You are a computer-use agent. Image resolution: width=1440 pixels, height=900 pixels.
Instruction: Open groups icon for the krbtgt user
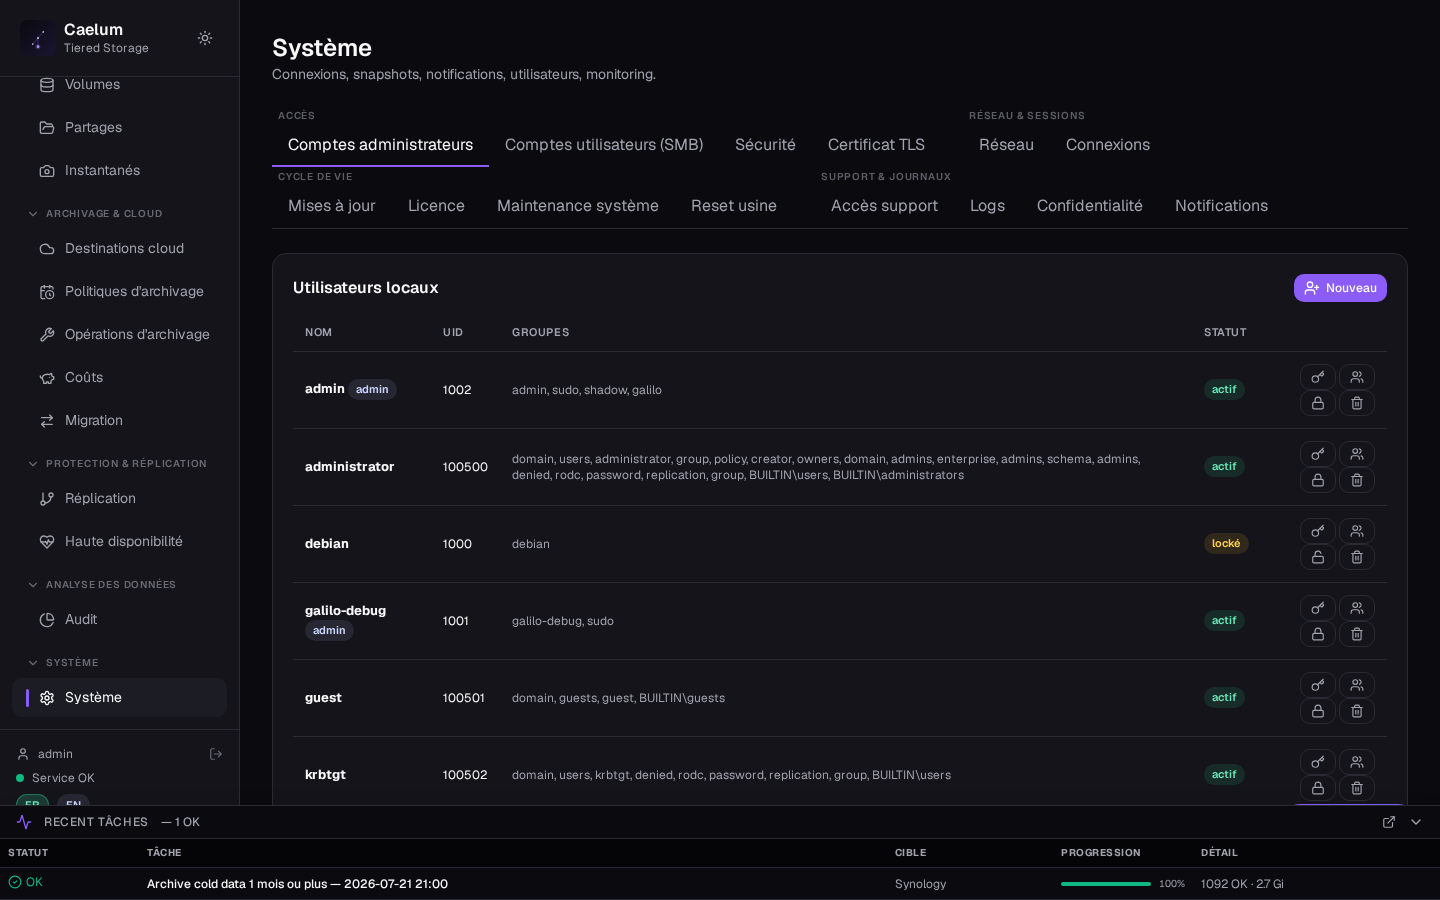coord(1357,762)
